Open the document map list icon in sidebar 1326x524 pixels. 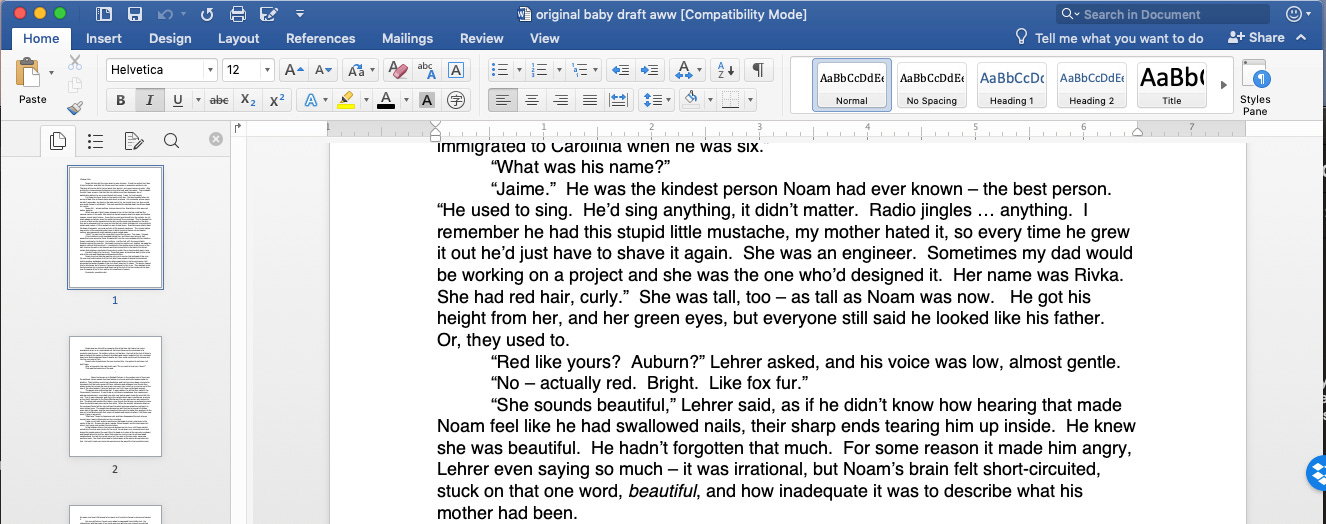tap(95, 141)
